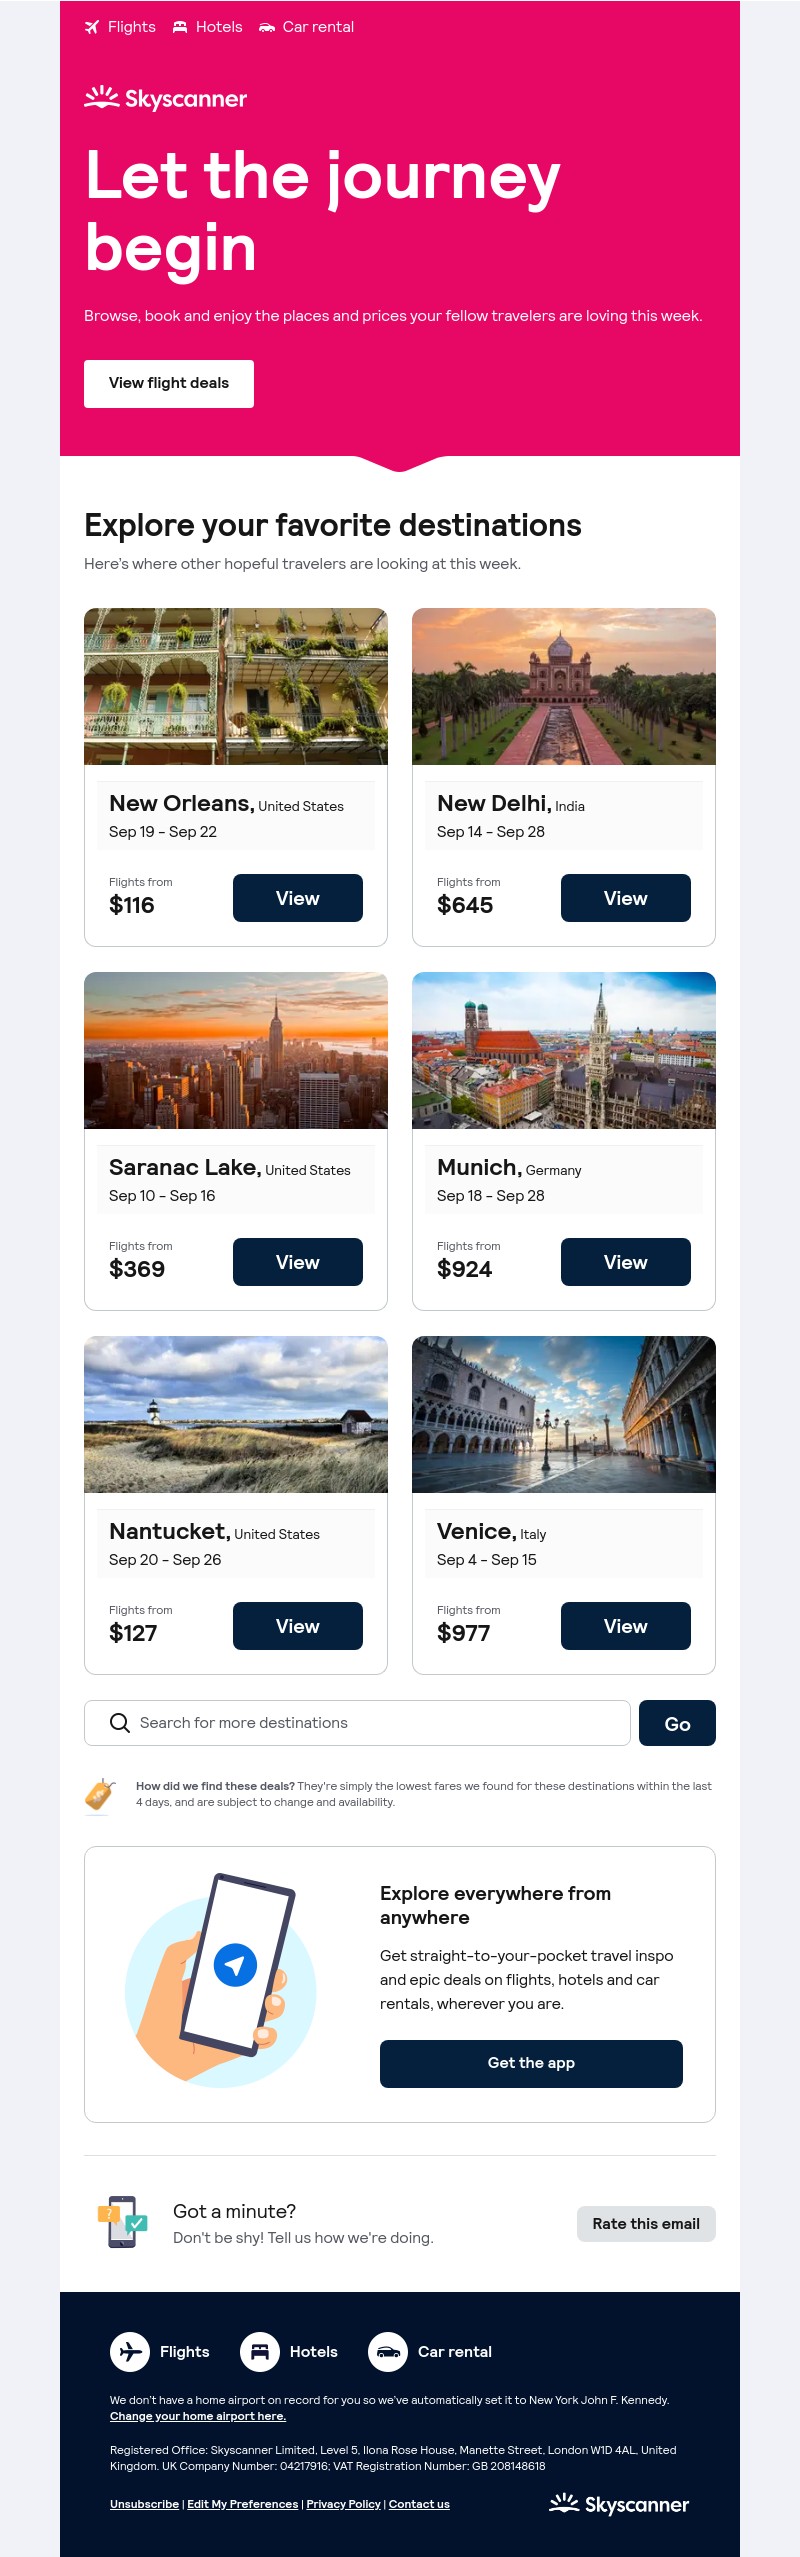Click the Unsubscribe link
The image size is (800, 2557).
(144, 2504)
